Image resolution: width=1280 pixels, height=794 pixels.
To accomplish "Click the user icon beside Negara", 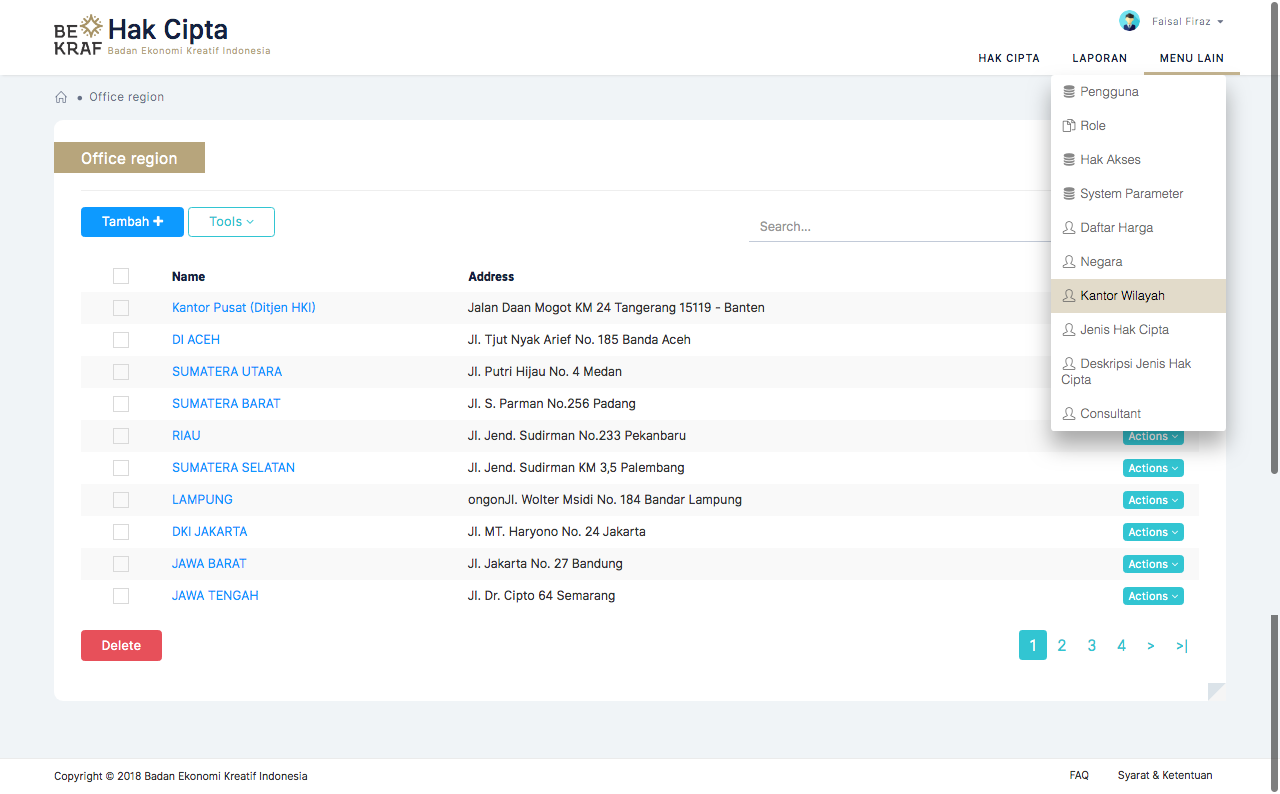I will coord(1069,262).
